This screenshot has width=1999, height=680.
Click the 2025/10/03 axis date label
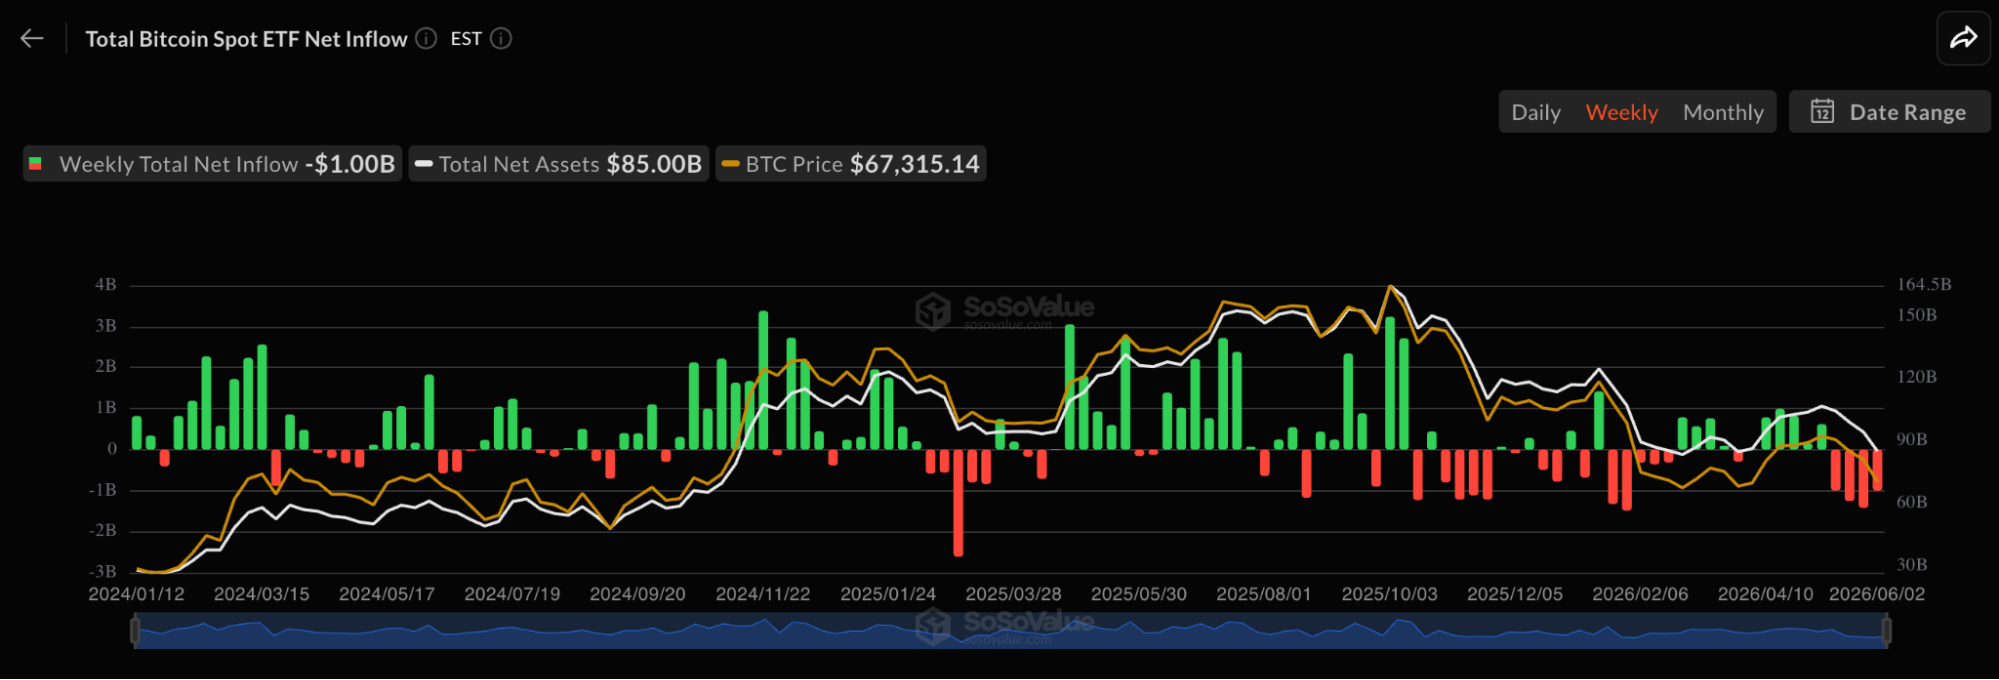[1389, 594]
